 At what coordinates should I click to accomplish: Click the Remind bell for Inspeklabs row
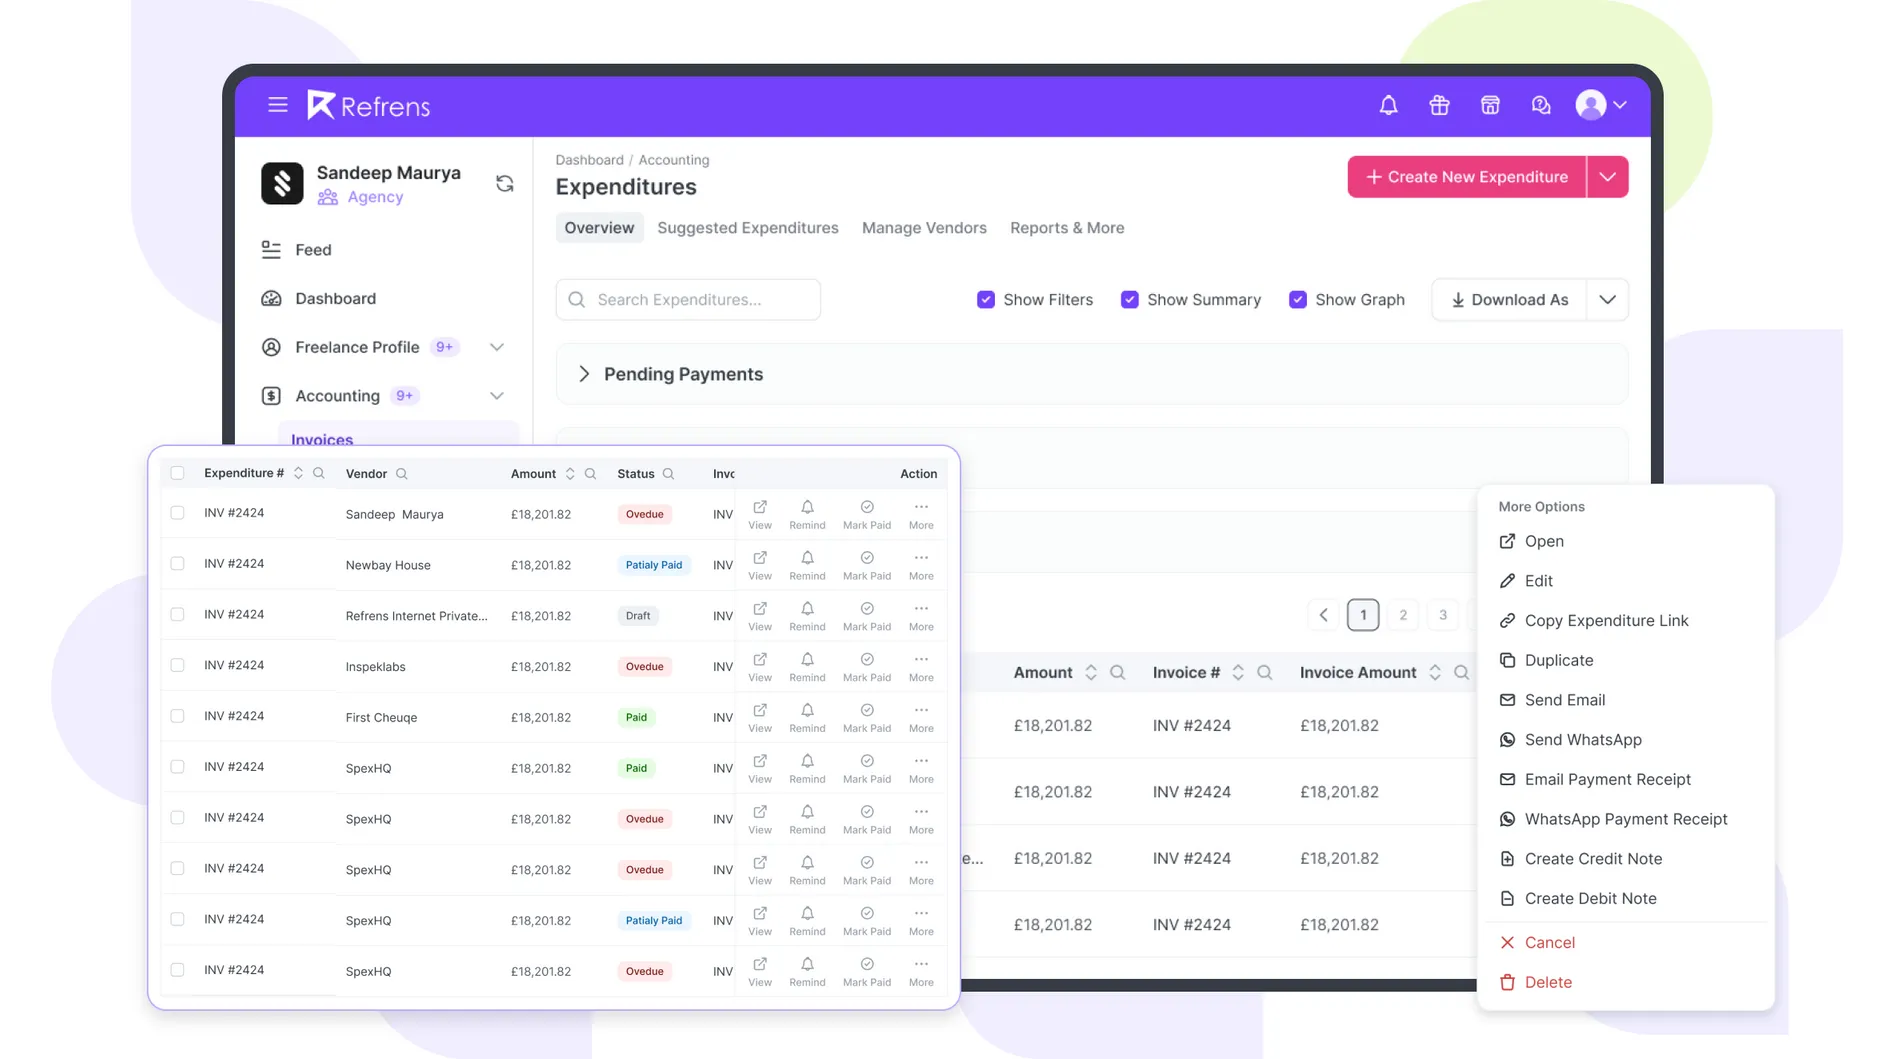click(807, 667)
